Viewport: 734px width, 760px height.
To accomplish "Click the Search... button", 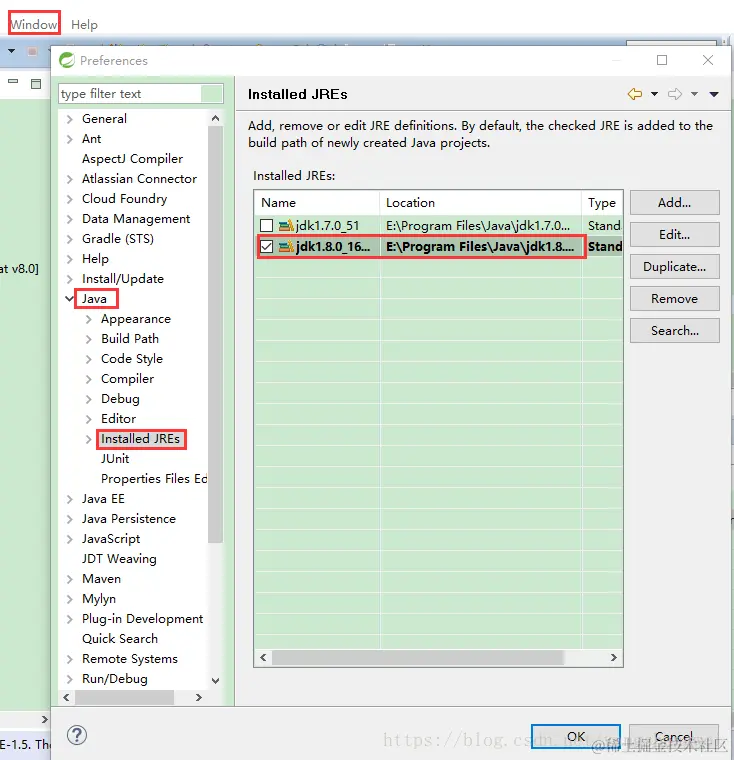I will click(x=674, y=331).
